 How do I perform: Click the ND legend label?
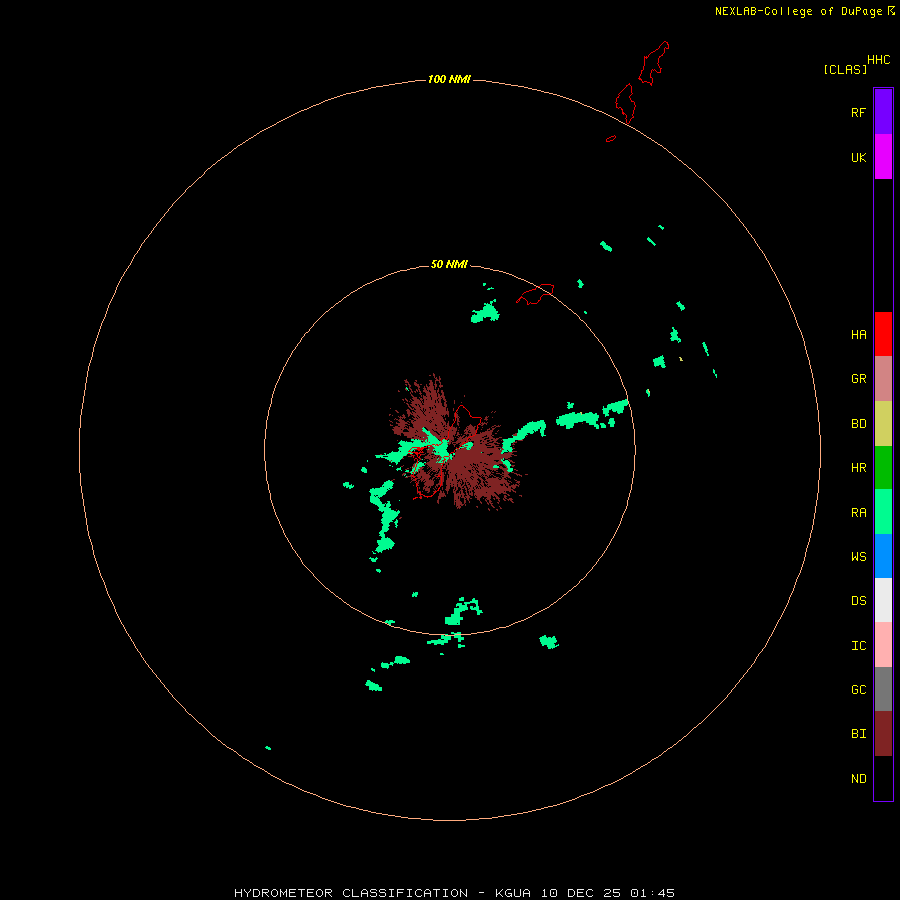tap(858, 779)
